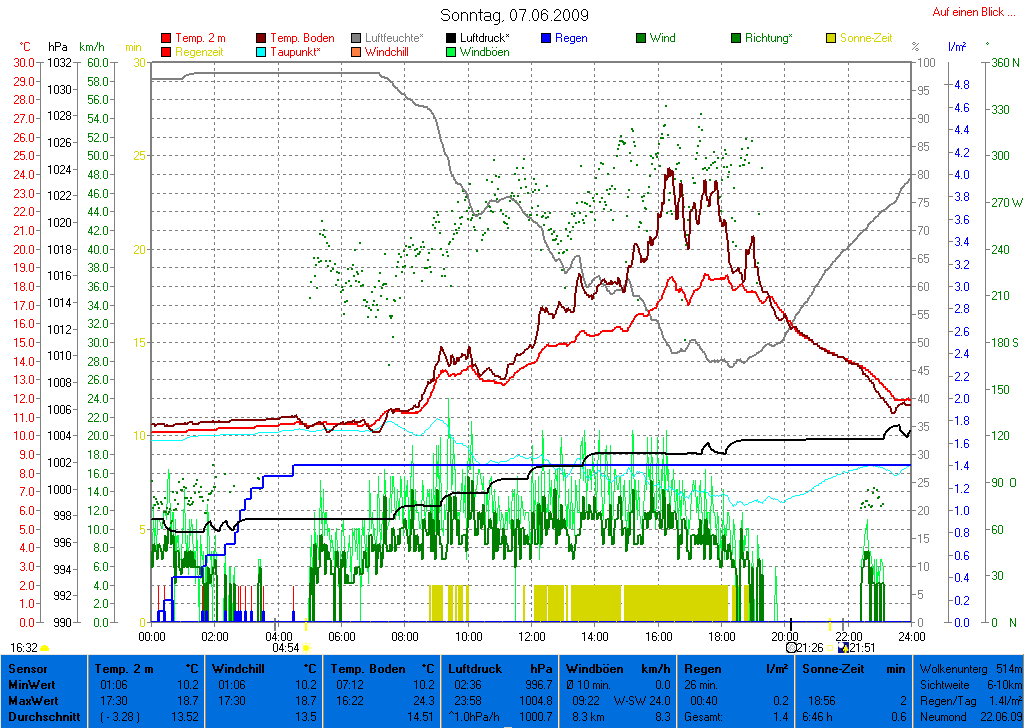Open the 'Auf einen Blick ...' link
Screen dimensions: 1024x728
[969, 12]
